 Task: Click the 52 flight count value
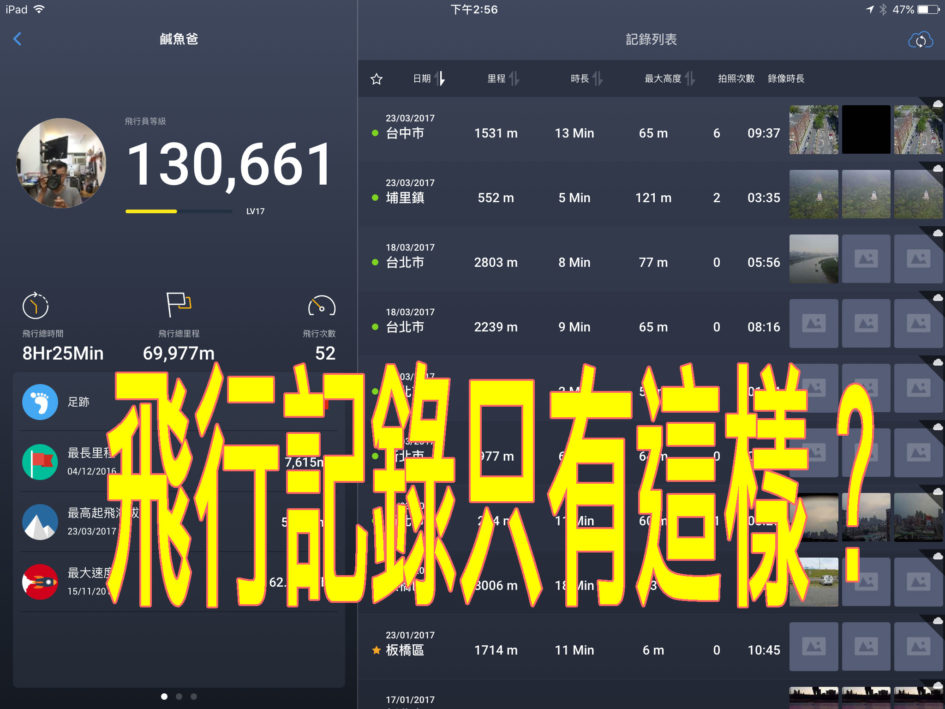(x=325, y=353)
